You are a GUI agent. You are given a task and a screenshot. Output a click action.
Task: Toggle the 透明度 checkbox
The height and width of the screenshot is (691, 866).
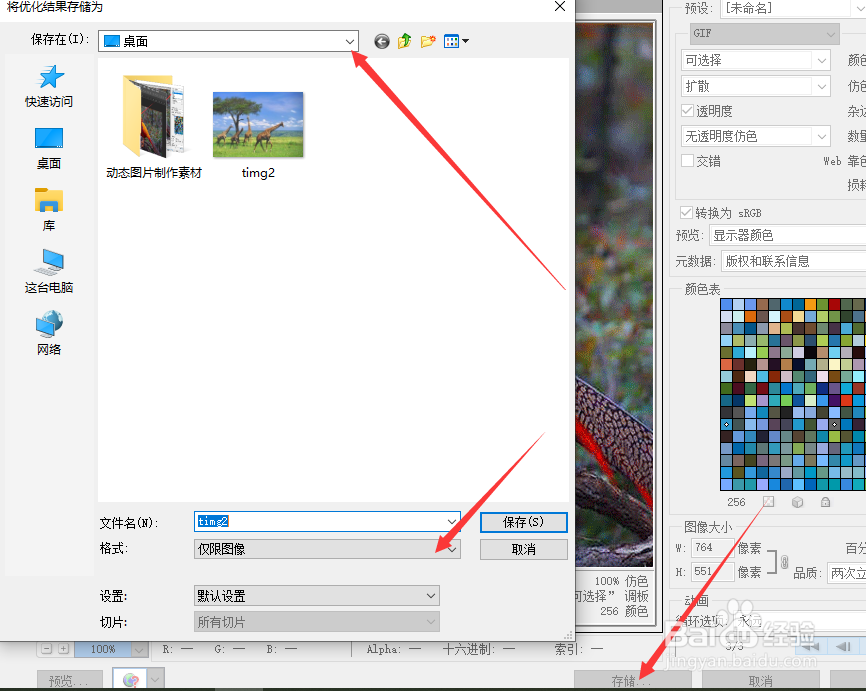pos(688,110)
